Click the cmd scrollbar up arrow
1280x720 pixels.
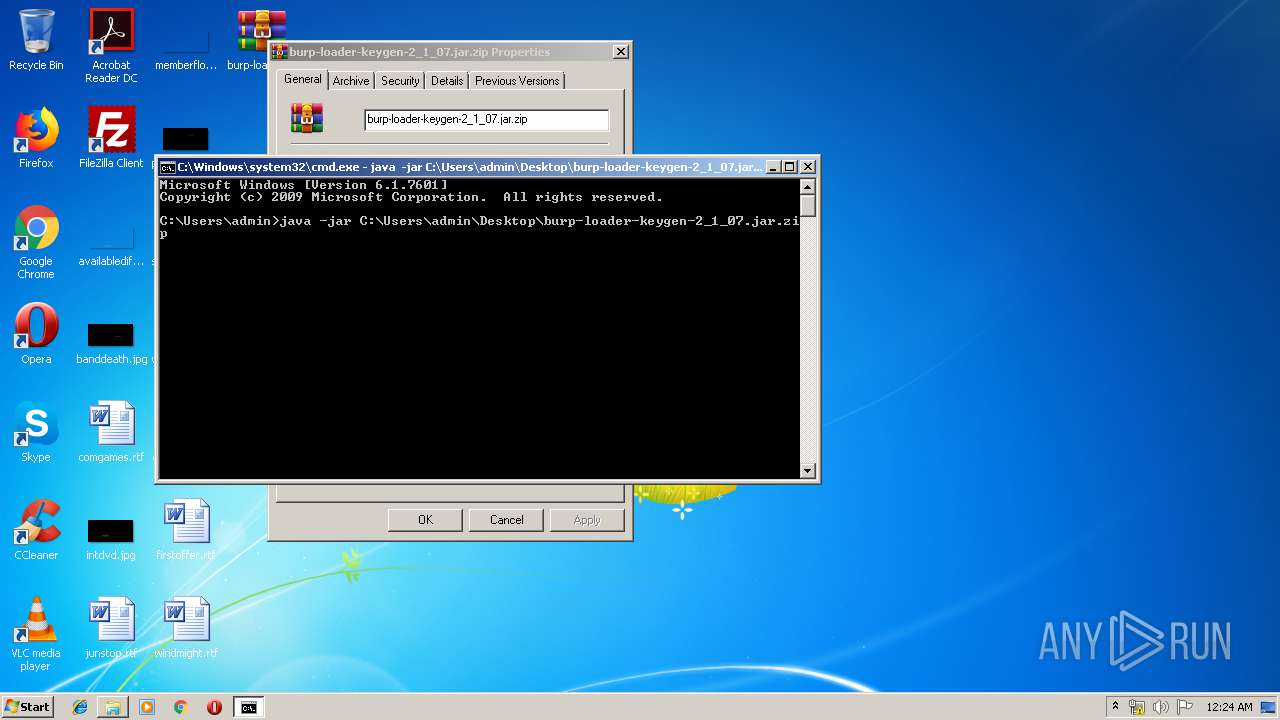point(808,187)
